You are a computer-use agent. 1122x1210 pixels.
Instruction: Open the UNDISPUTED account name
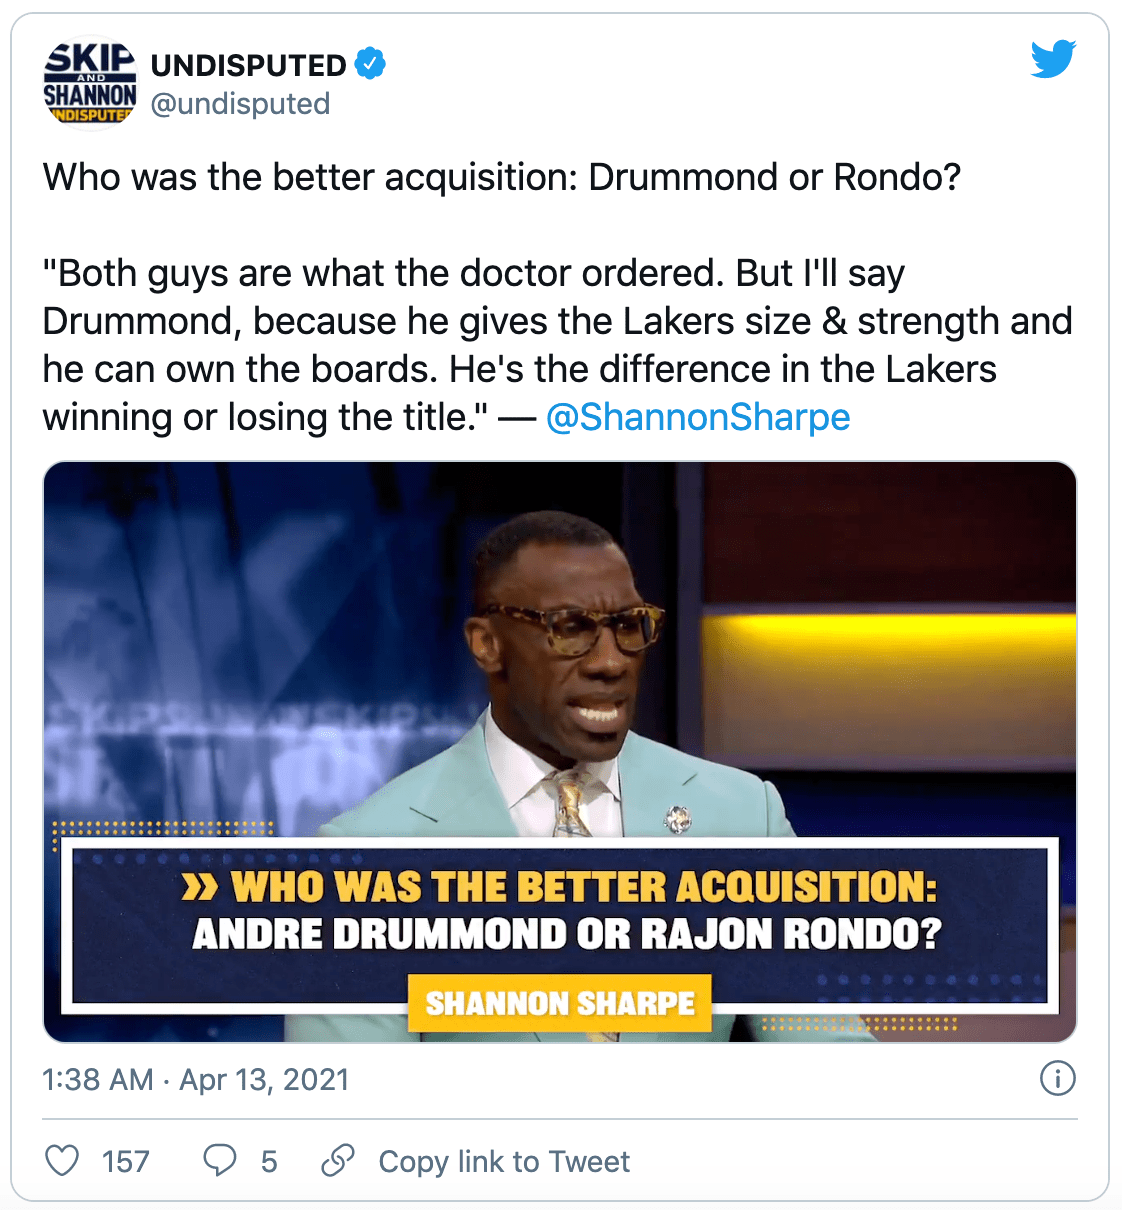click(x=248, y=65)
